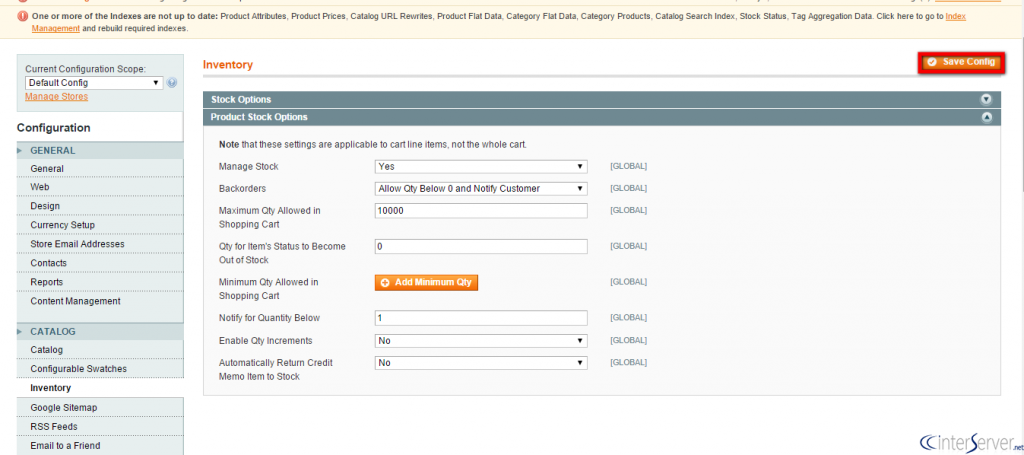Viewport: 1024px width, 455px height.
Task: Collapse the GENERAL configuration group
Action: point(100,151)
